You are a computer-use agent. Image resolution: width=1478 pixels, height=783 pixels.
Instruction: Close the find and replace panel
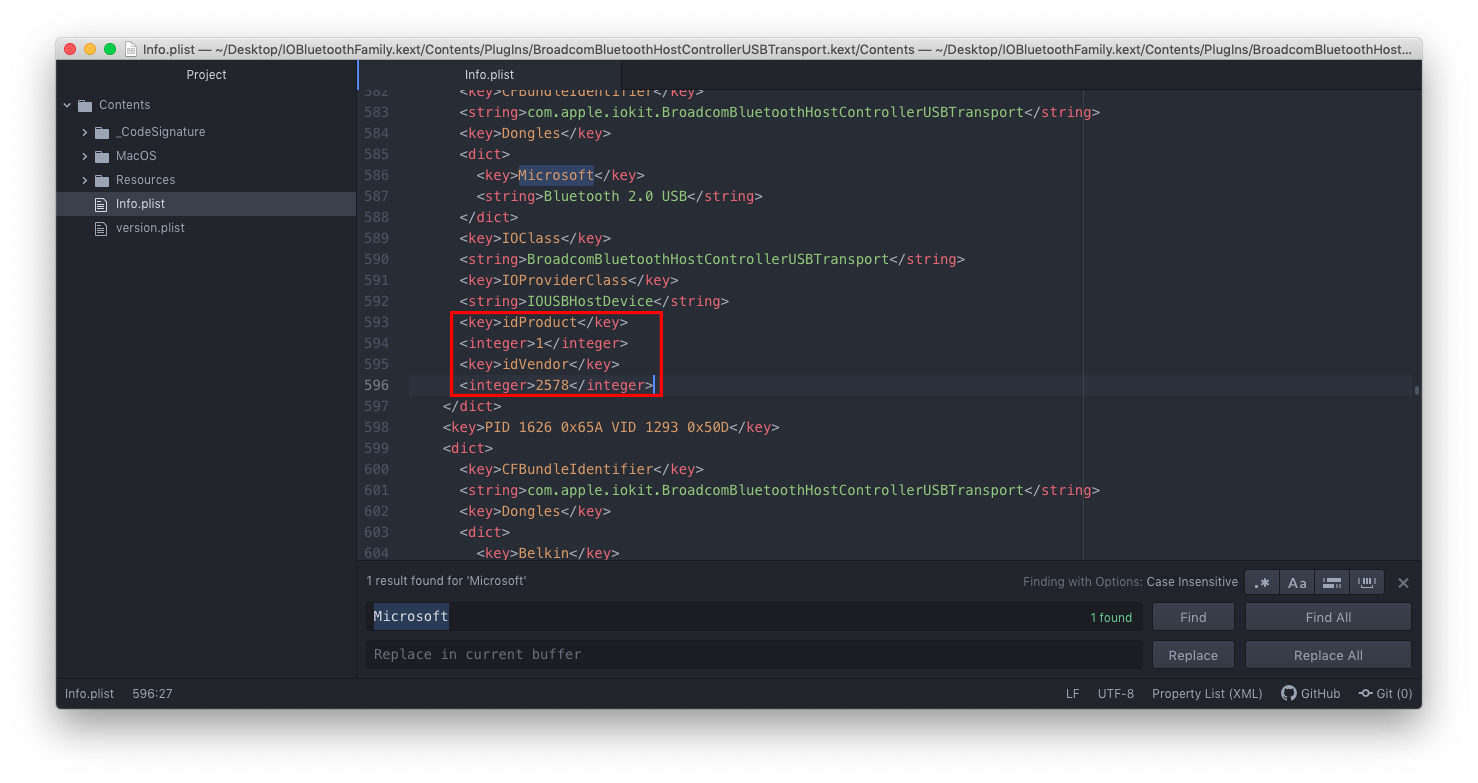pyautogui.click(x=1403, y=583)
